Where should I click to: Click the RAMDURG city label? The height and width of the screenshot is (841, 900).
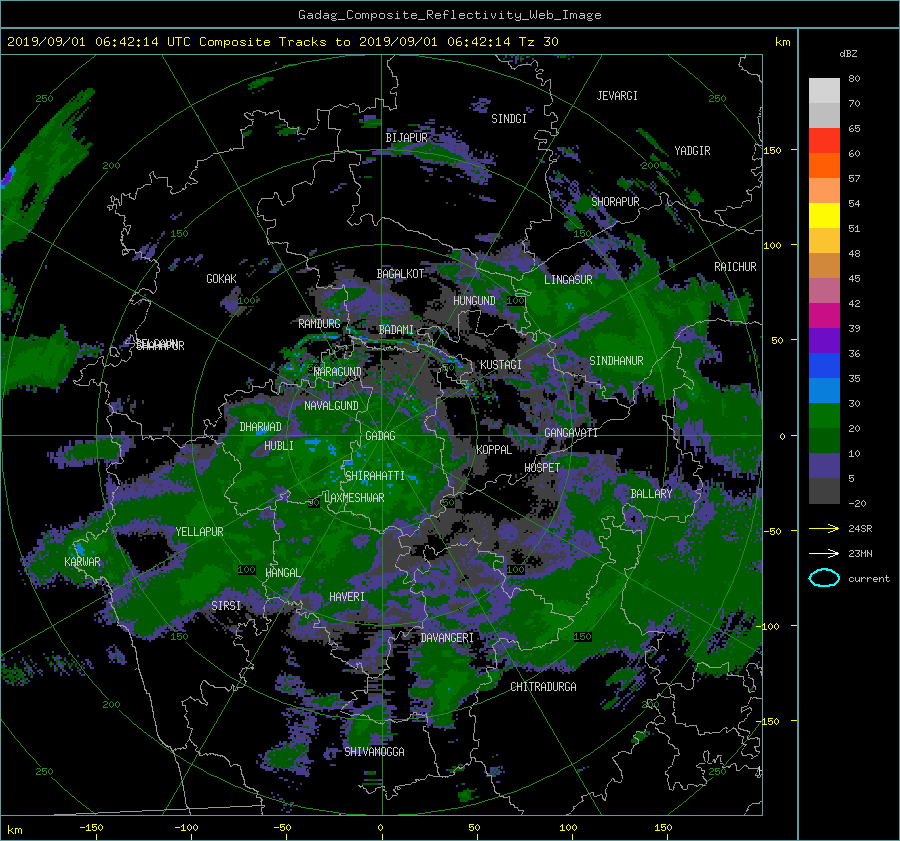point(319,324)
